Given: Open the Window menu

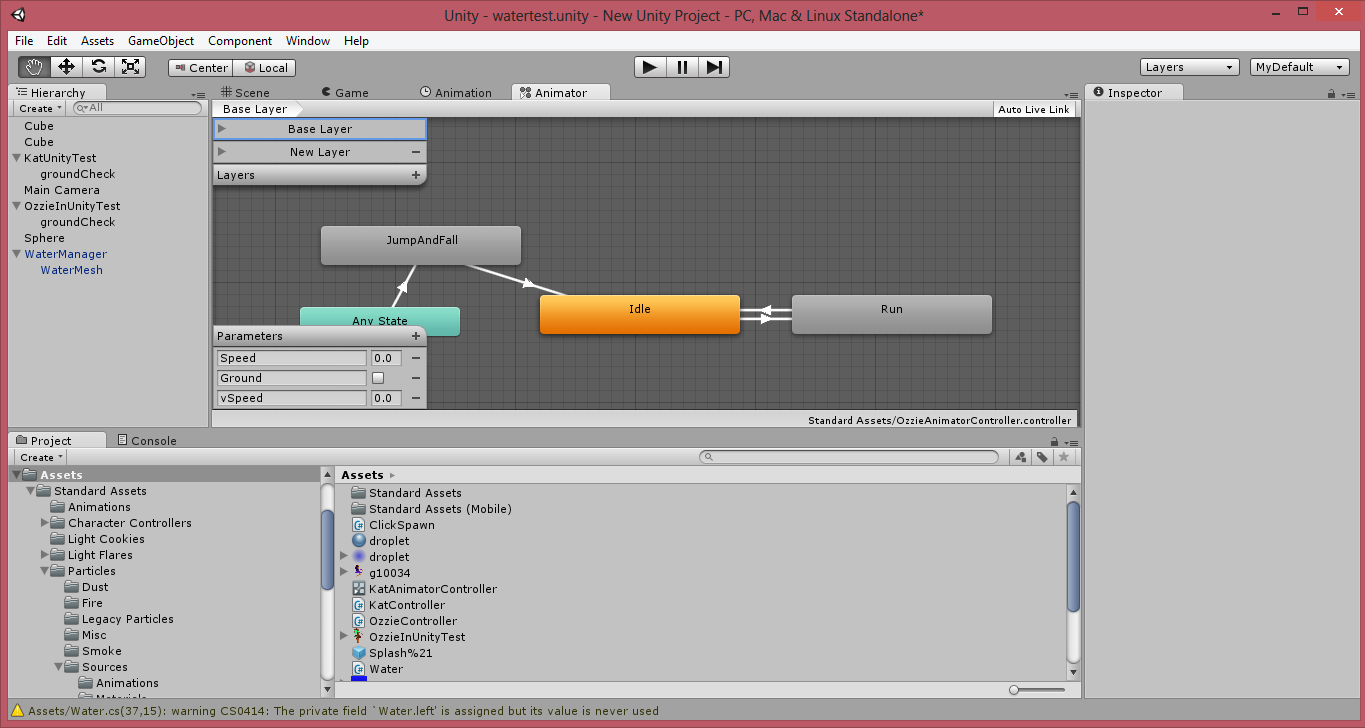Looking at the screenshot, I should point(308,41).
